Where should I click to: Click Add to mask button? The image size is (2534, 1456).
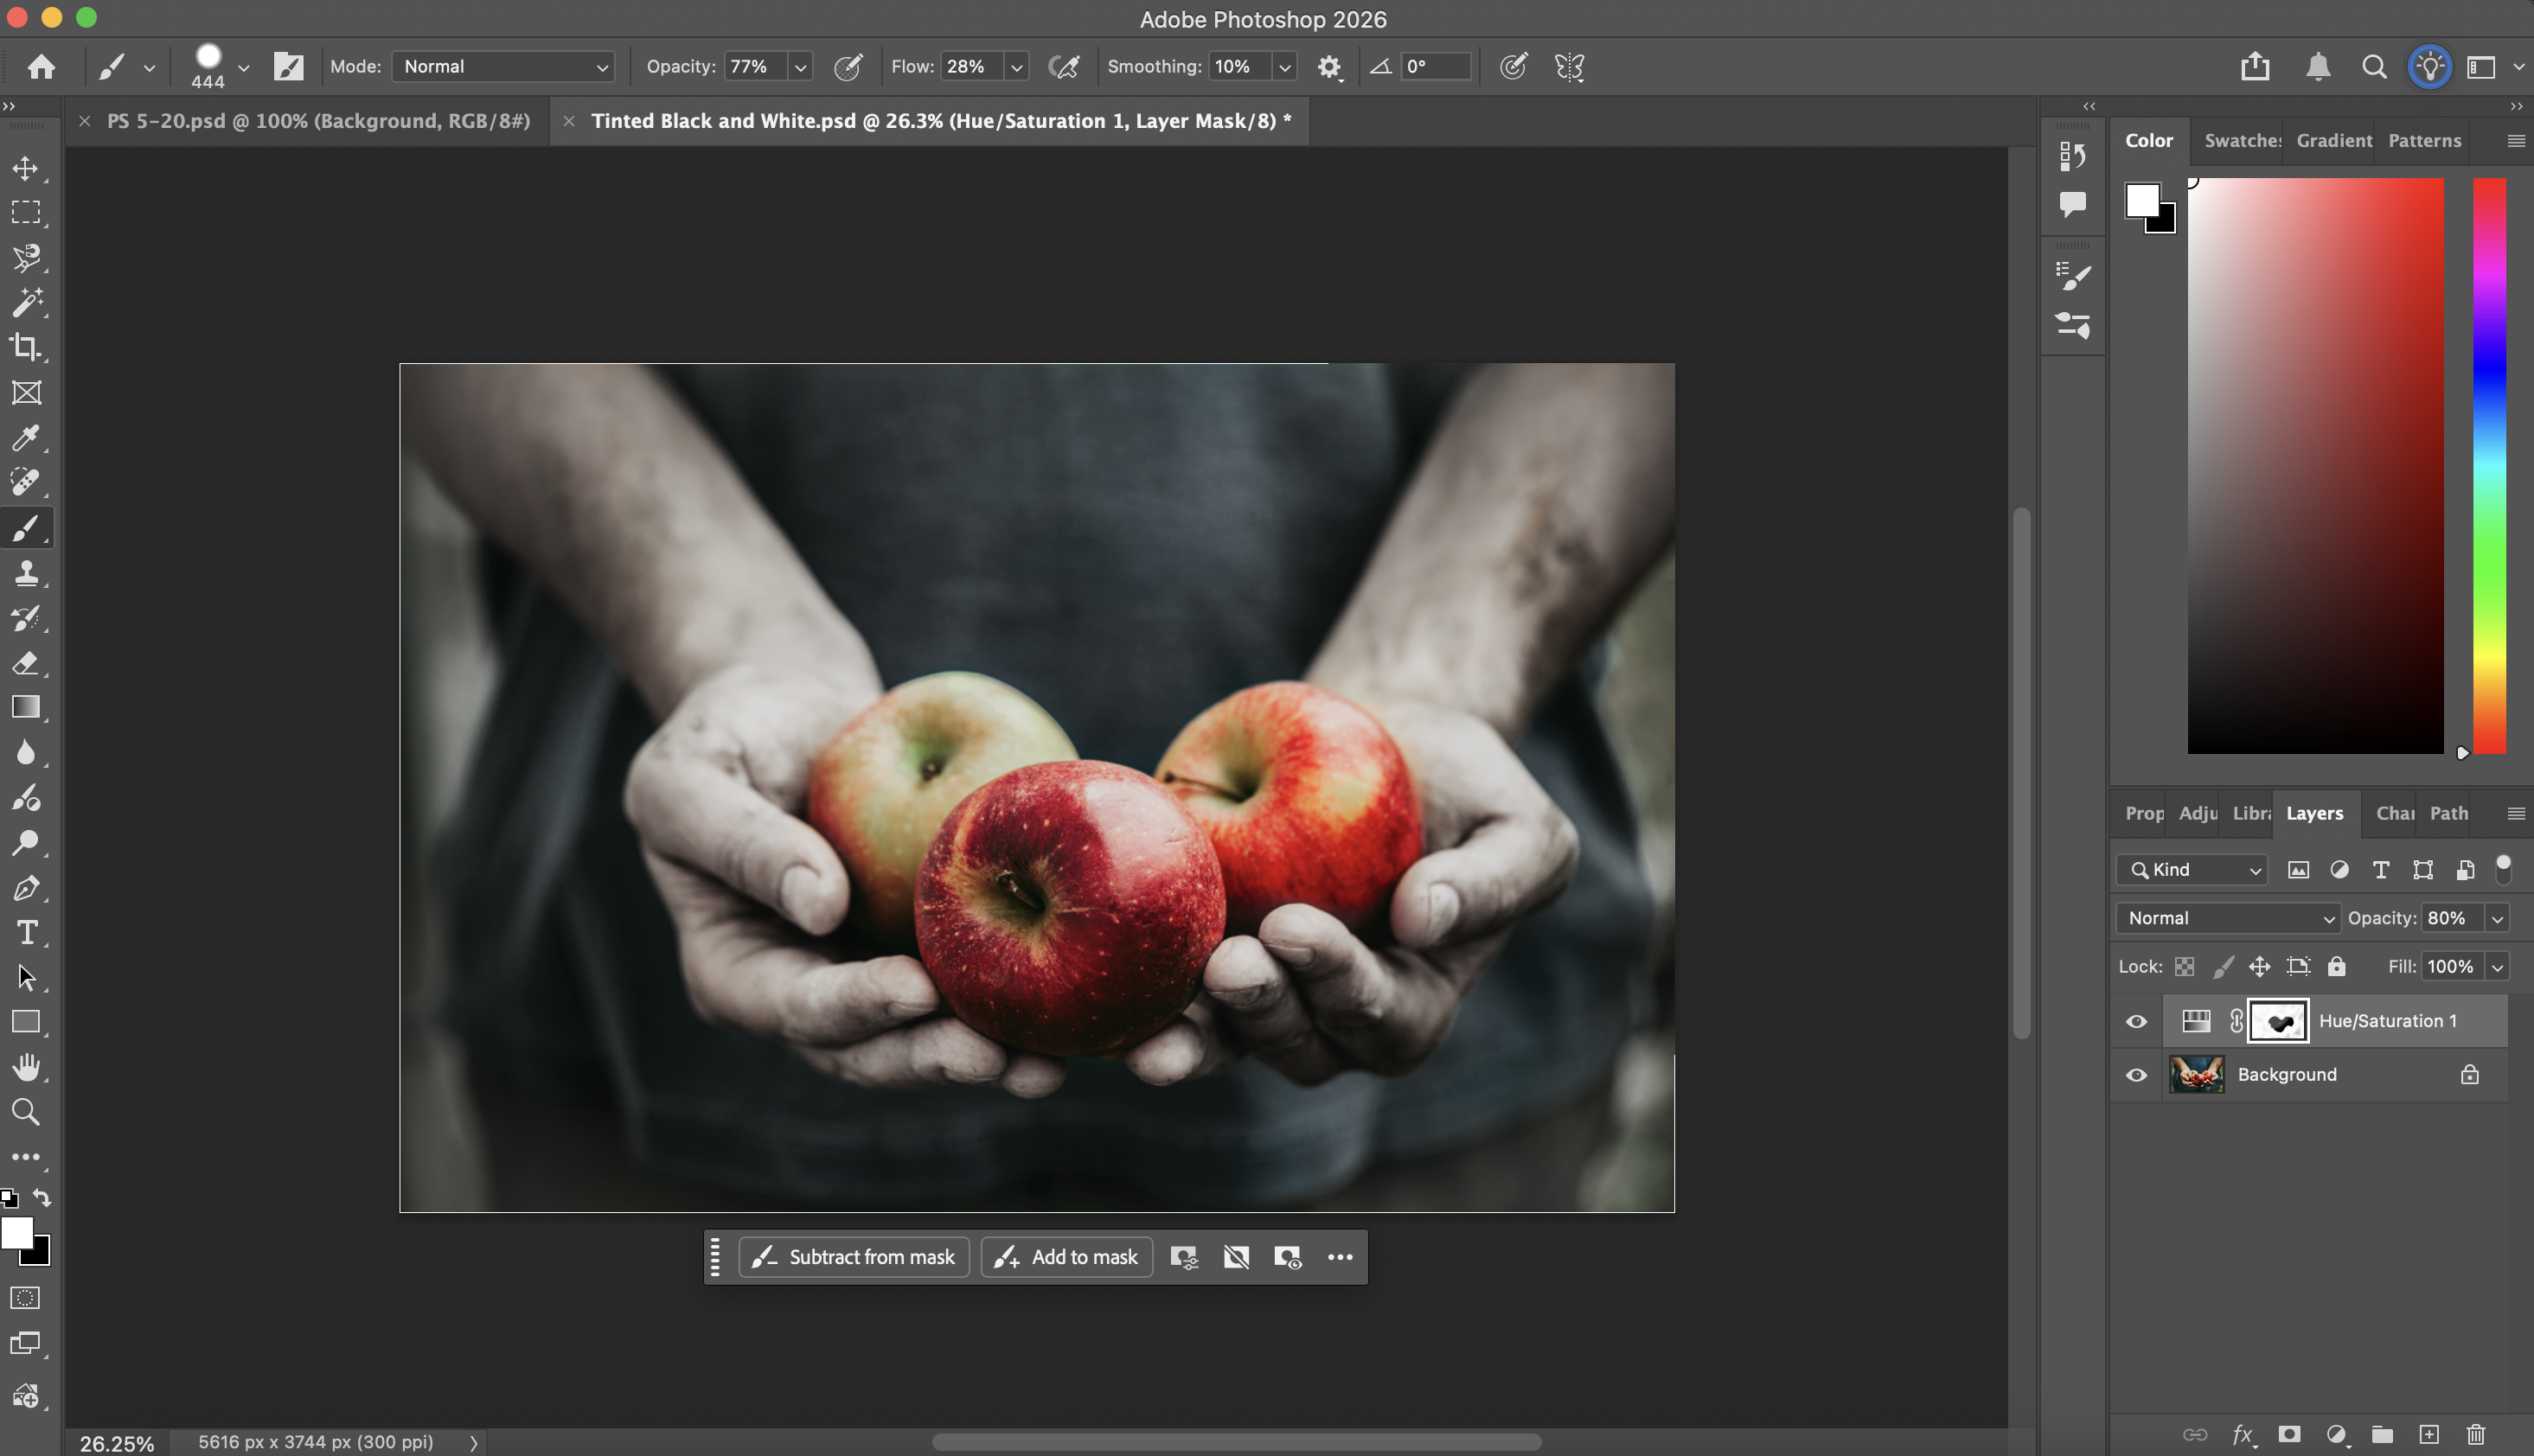pos(1066,1257)
